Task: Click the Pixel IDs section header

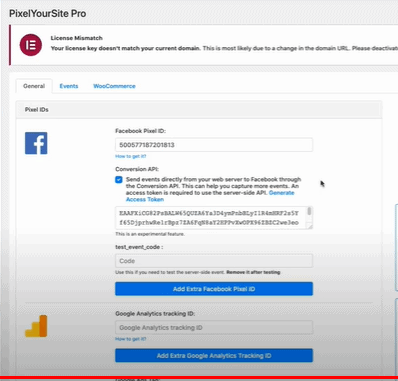Action: [x=199, y=110]
